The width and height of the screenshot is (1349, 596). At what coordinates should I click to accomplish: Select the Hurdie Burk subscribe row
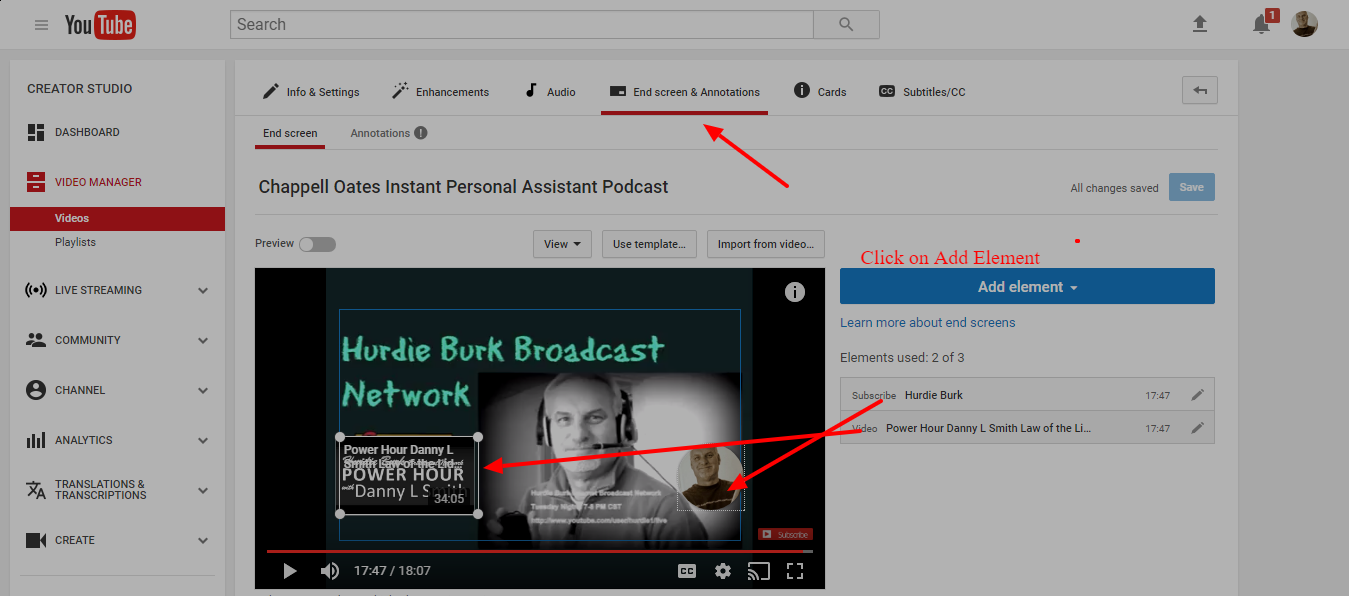click(1027, 395)
